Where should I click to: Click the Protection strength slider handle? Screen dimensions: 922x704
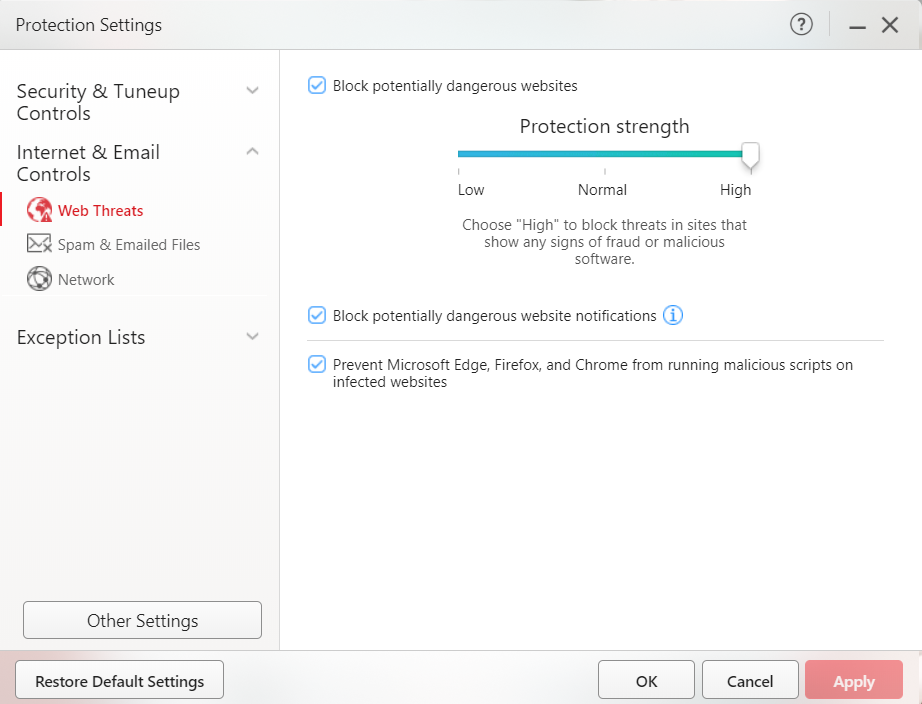click(750, 154)
